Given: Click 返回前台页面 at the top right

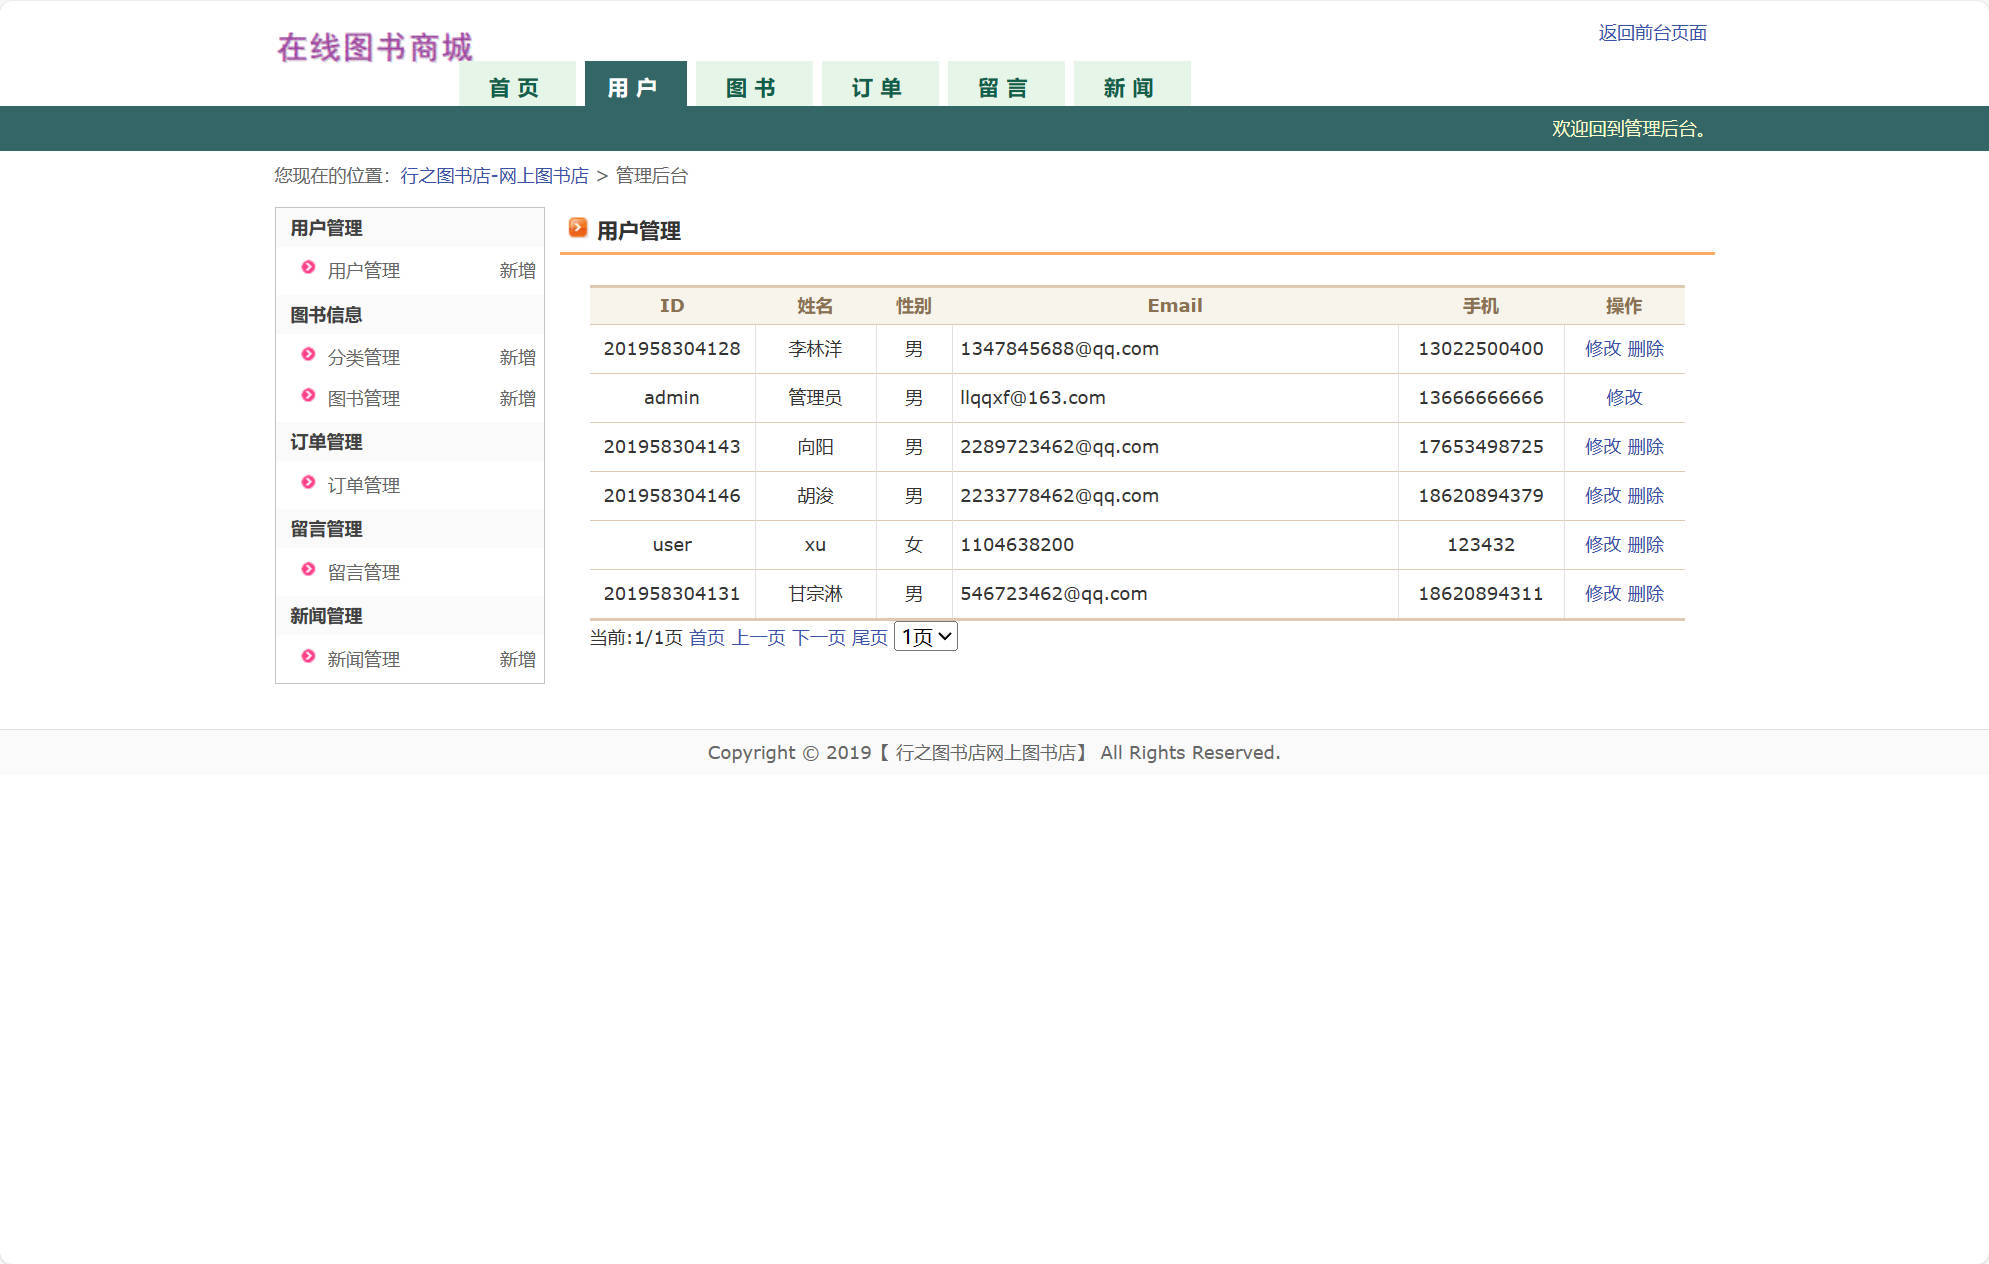Looking at the screenshot, I should point(1654,33).
